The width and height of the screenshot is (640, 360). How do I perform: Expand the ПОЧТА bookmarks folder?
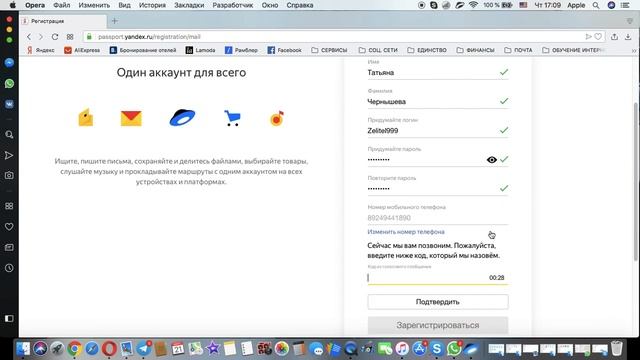point(518,50)
